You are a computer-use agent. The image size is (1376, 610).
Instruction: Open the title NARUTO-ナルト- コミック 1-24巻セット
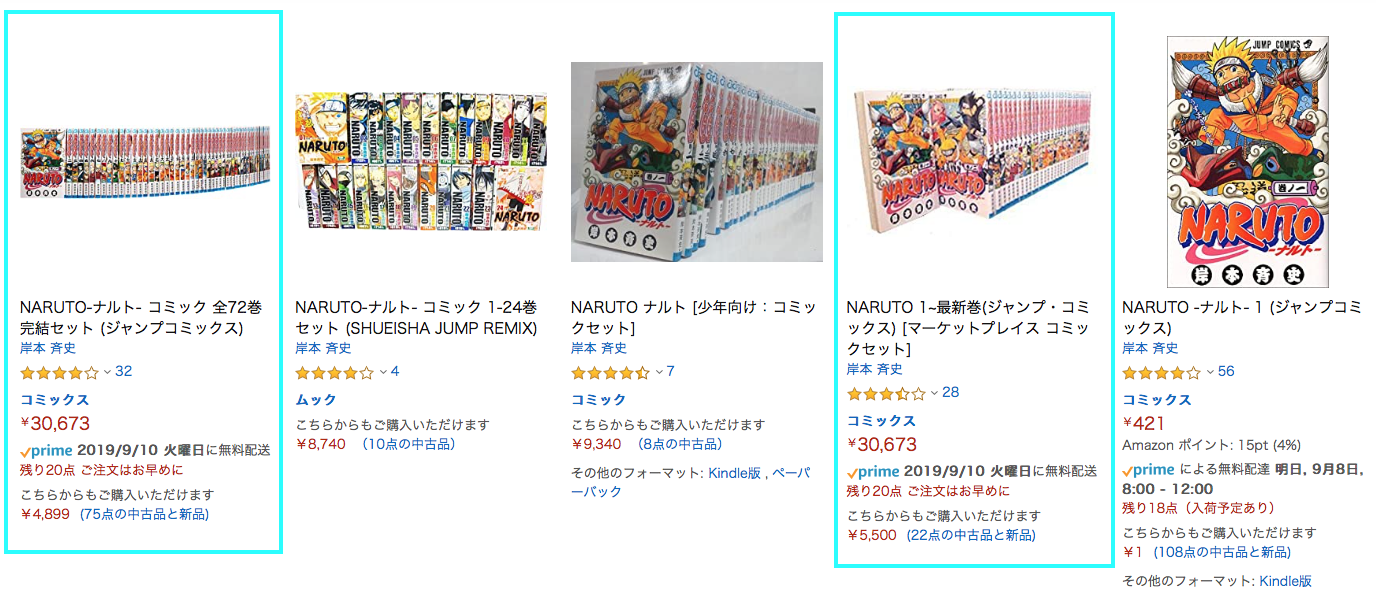pyautogui.click(x=417, y=318)
